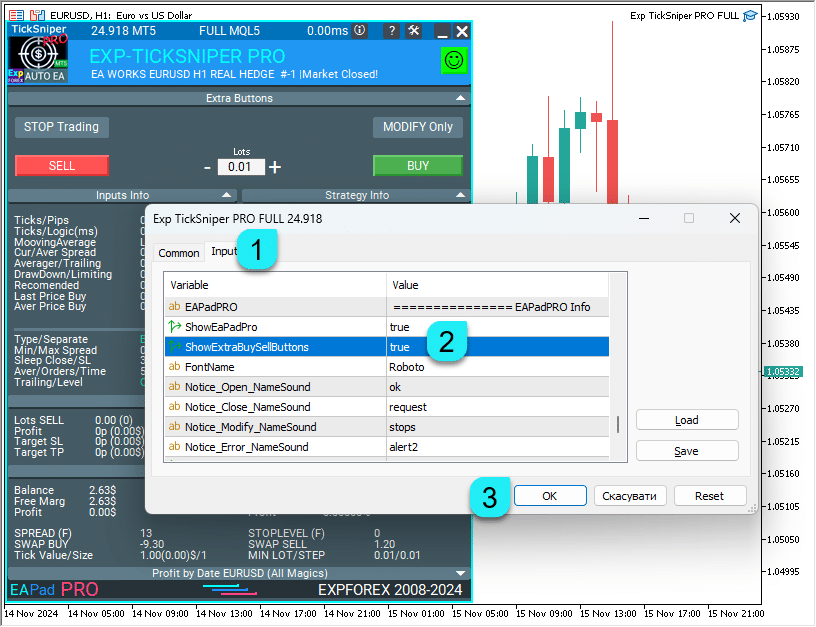Switch to the Common tab
Screen dimensions: 816x627
(x=179, y=253)
